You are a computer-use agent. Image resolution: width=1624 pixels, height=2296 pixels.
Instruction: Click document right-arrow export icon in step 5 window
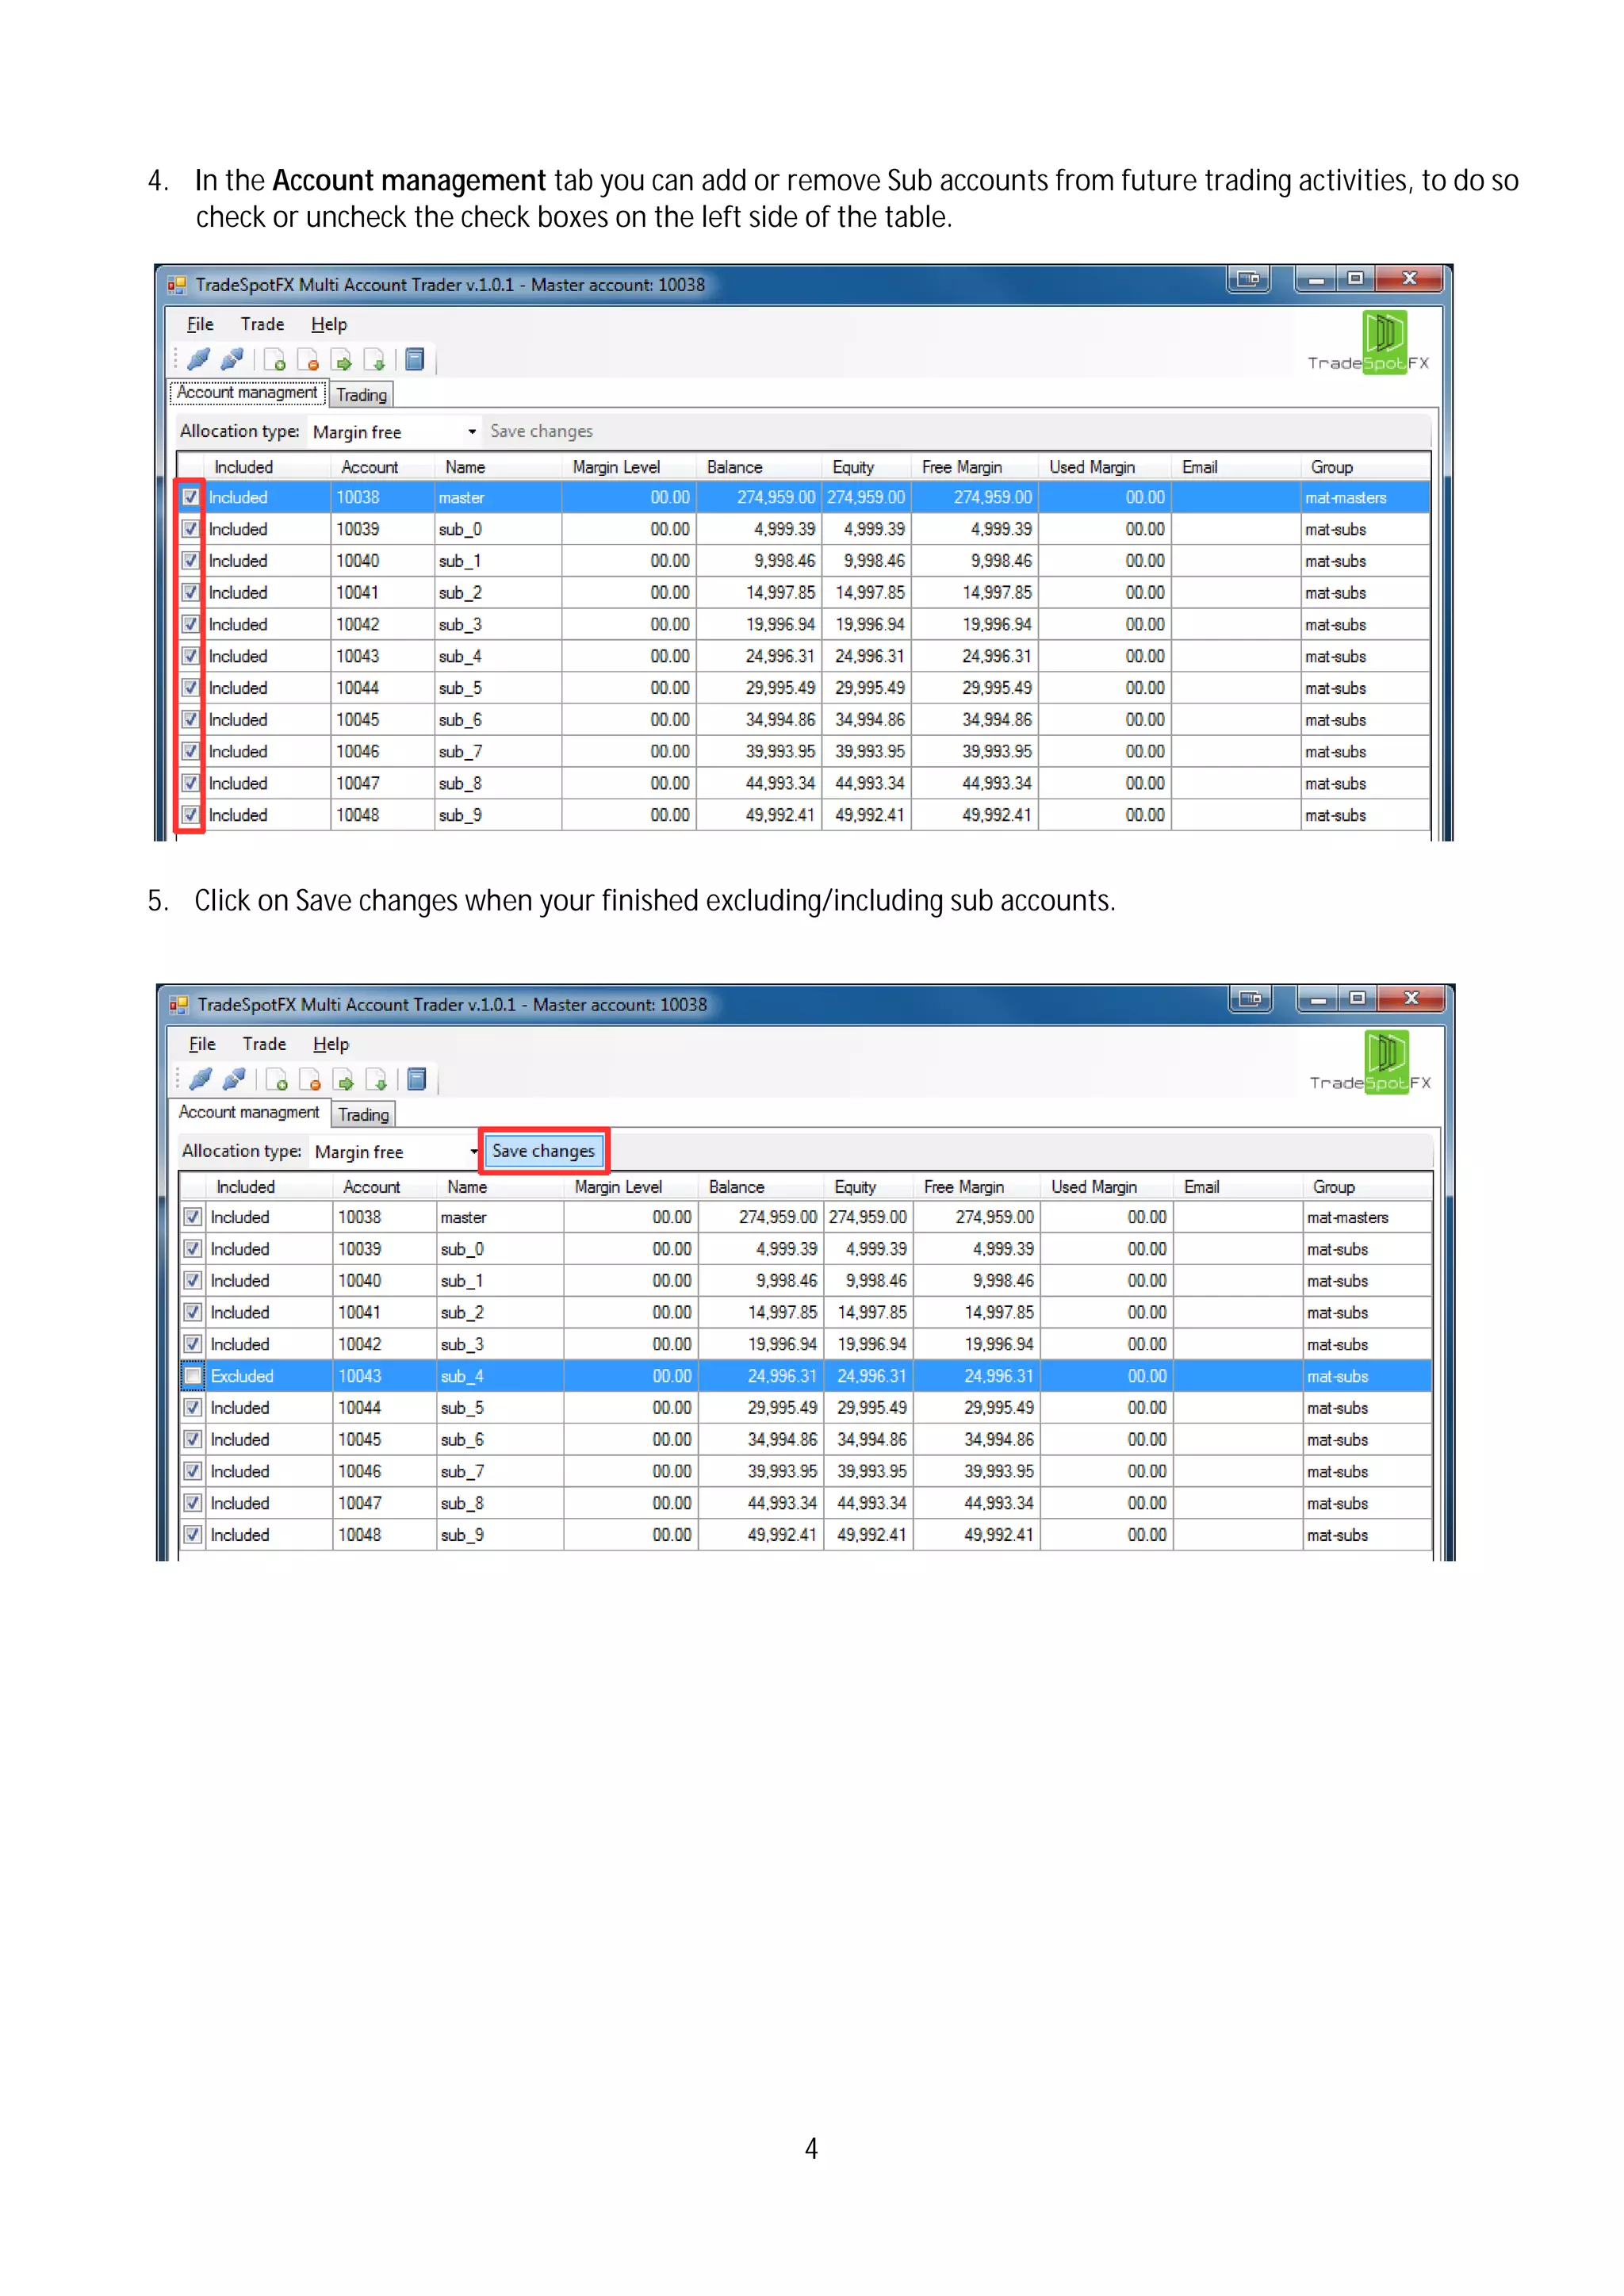click(x=343, y=1080)
